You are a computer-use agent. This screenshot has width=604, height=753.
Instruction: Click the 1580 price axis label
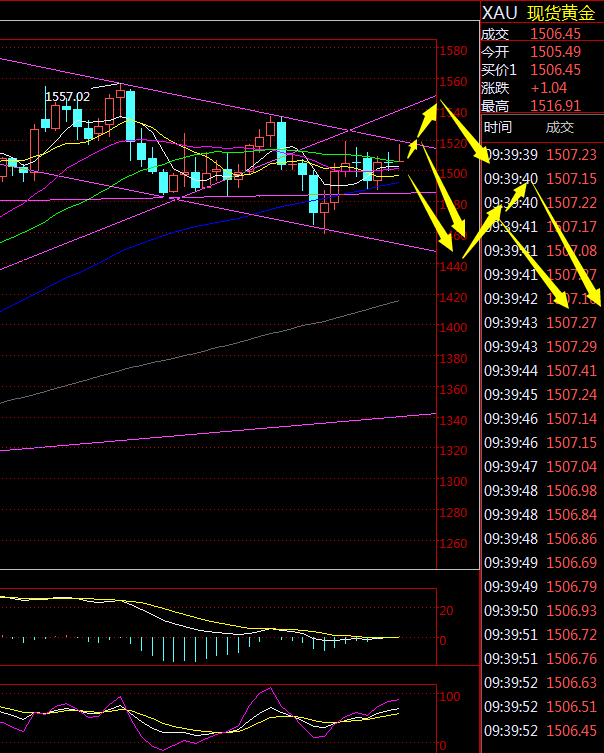453,50
